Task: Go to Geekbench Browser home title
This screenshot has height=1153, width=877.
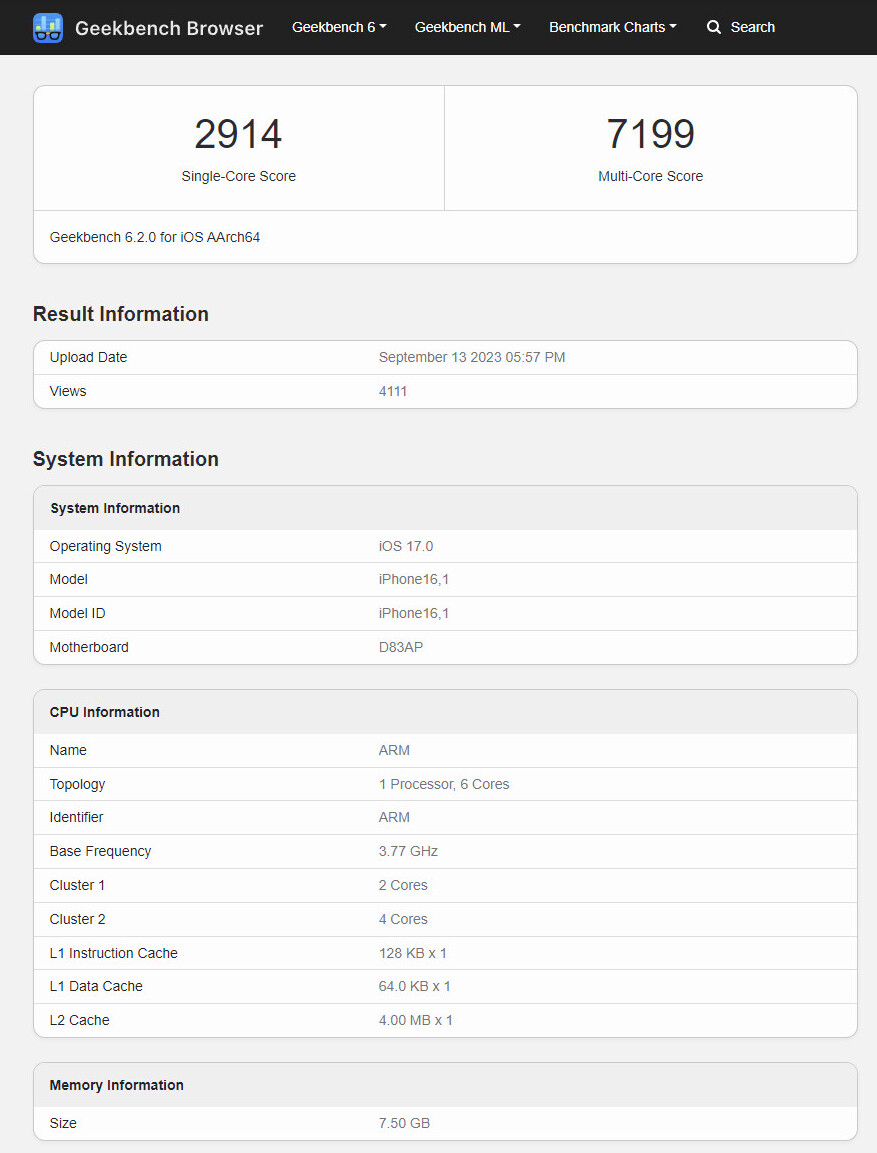Action: [x=169, y=28]
